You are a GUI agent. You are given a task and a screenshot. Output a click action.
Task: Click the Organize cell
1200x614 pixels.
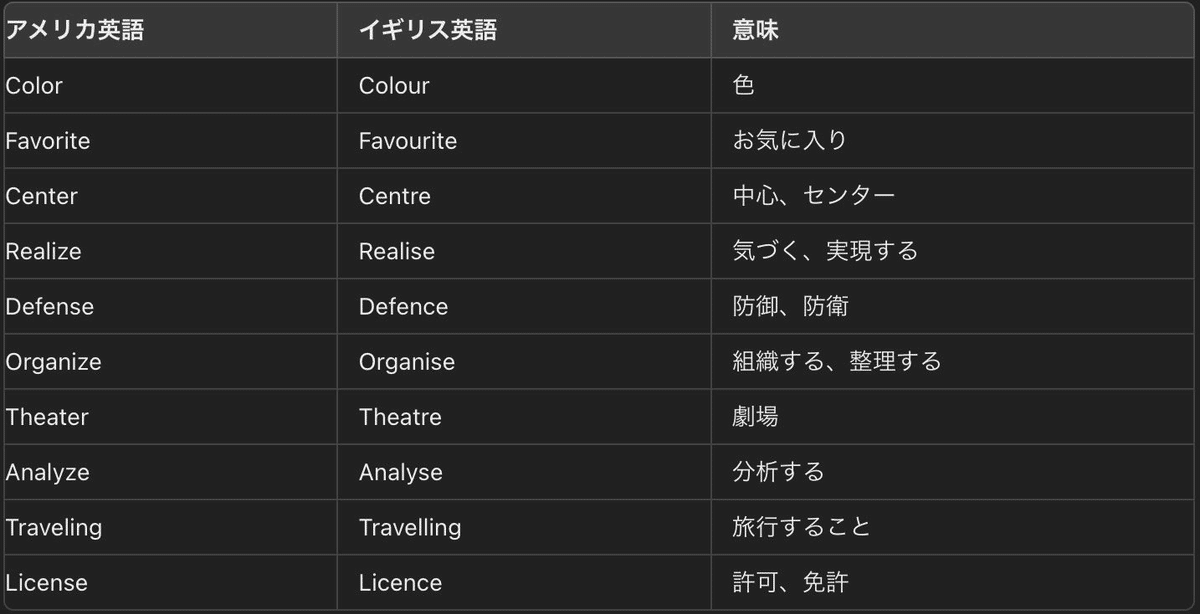point(54,361)
